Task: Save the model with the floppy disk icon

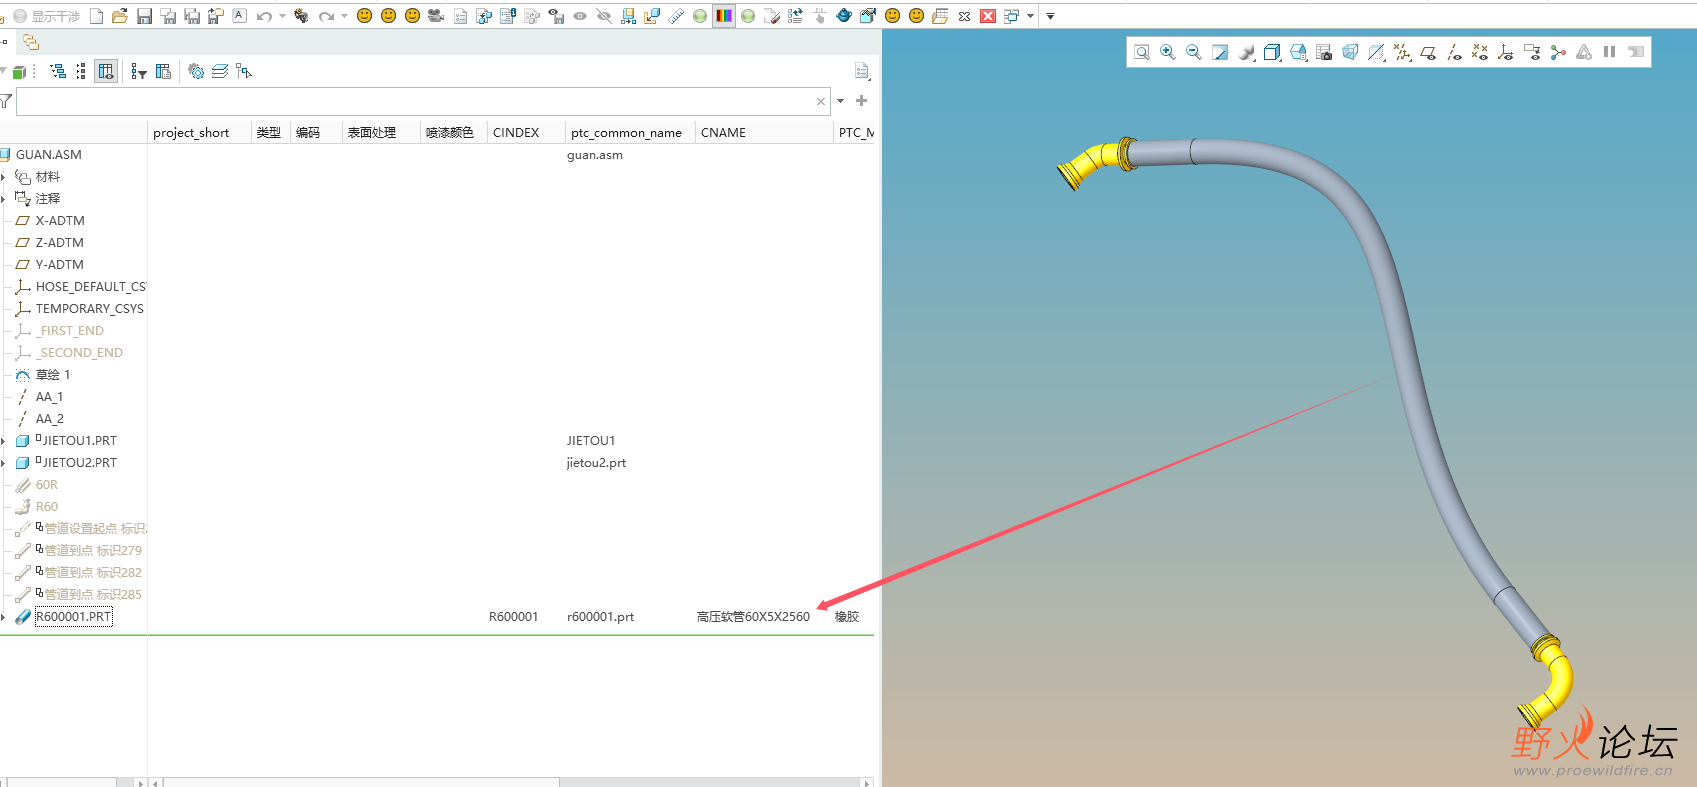Action: tap(144, 16)
